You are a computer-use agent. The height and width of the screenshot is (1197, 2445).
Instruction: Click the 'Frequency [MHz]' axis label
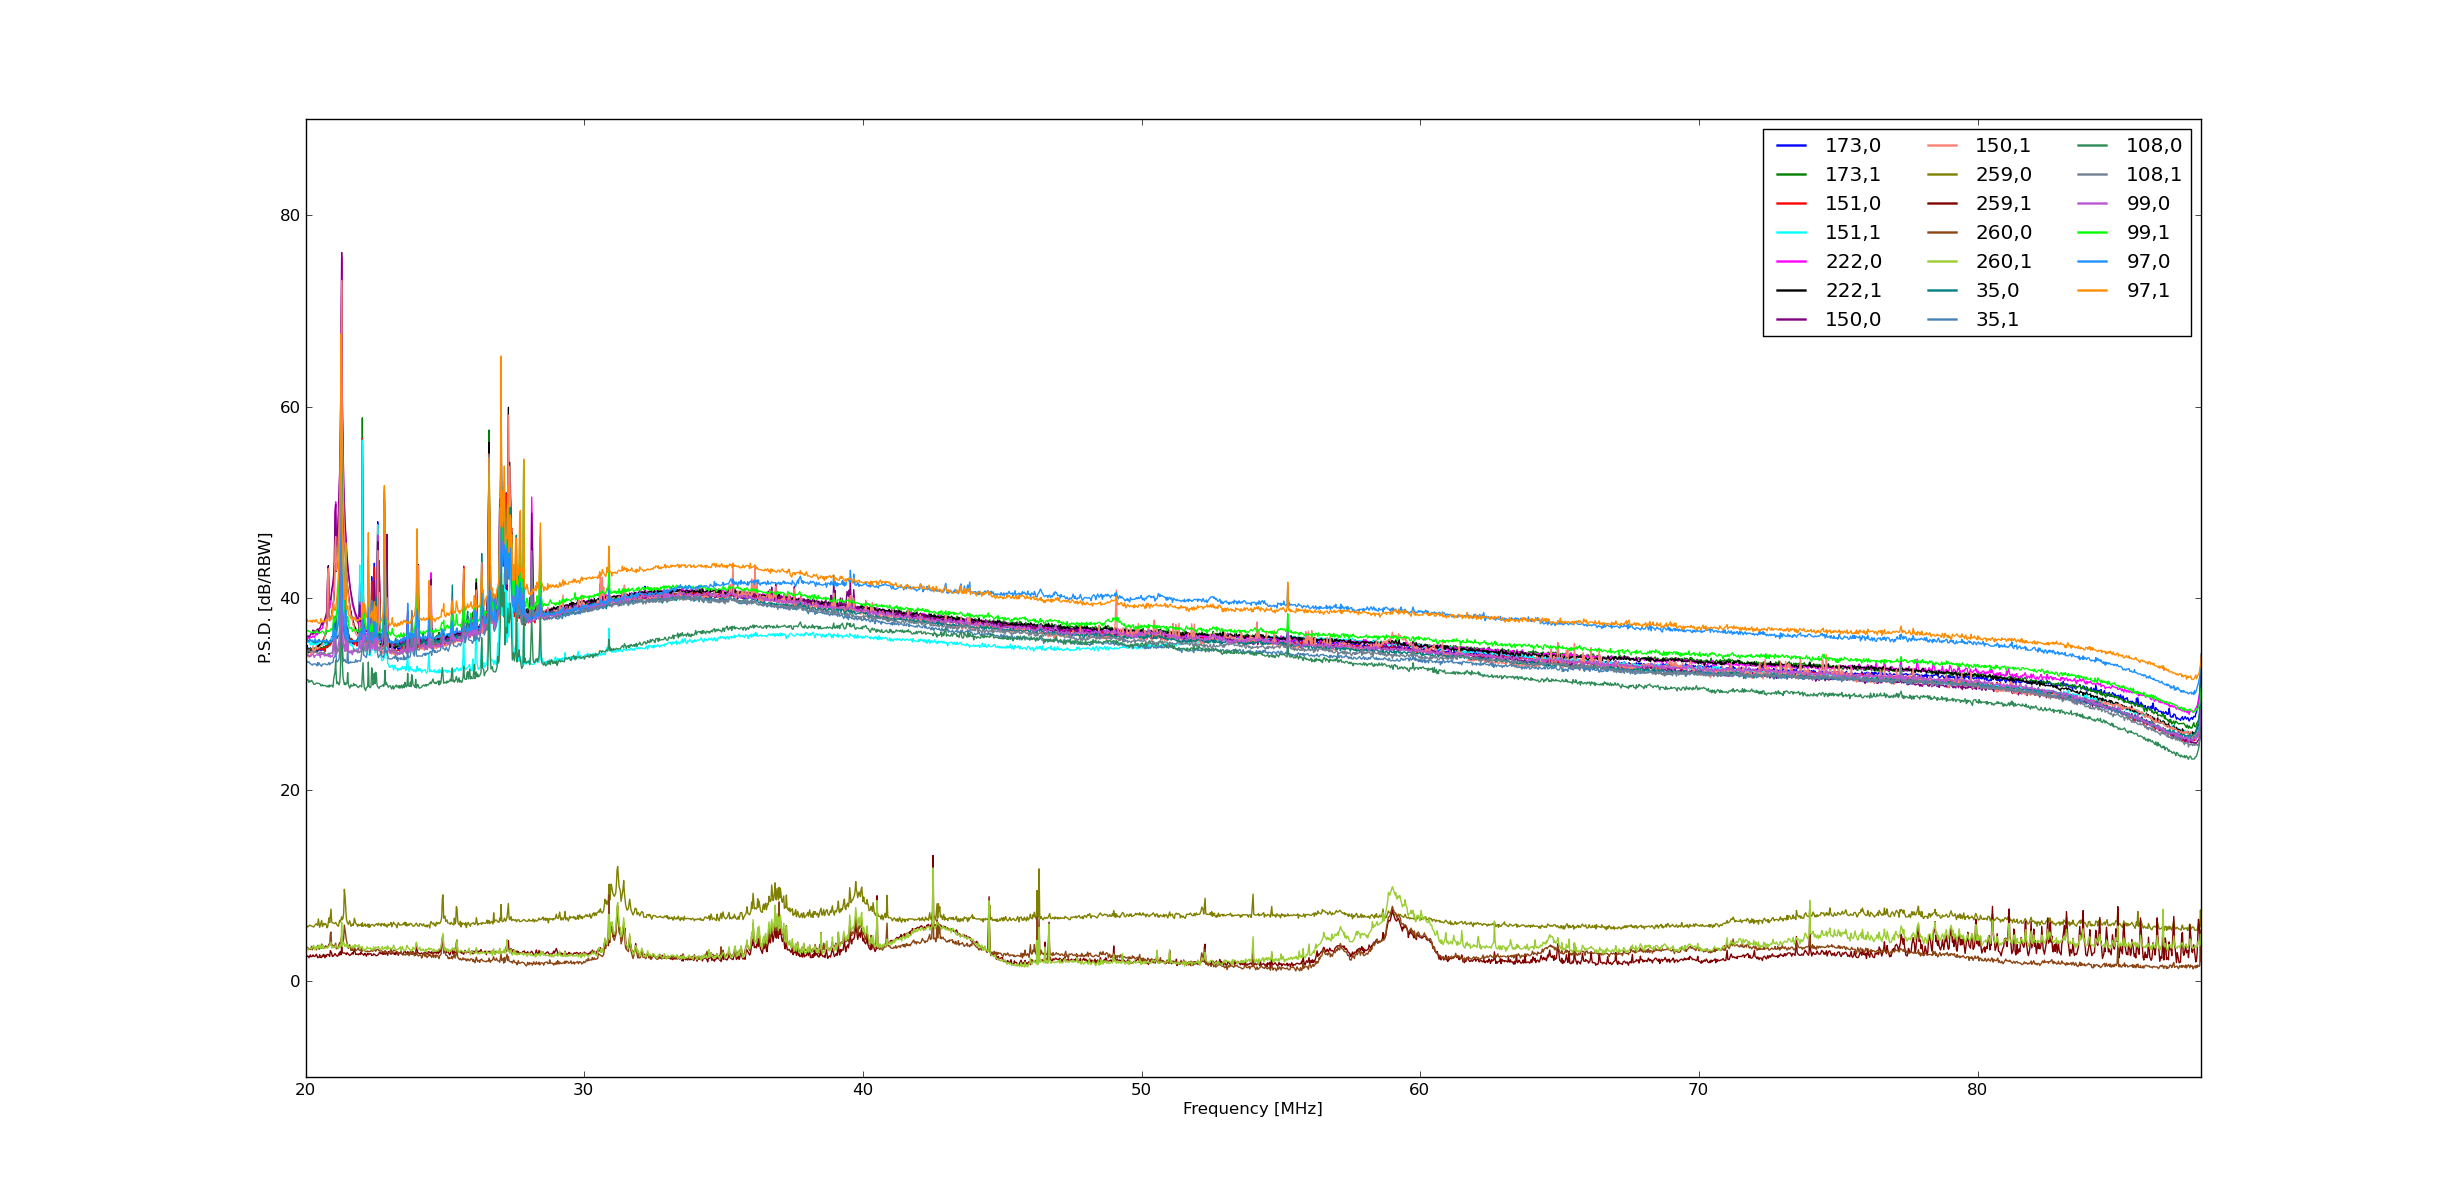(x=1252, y=1109)
